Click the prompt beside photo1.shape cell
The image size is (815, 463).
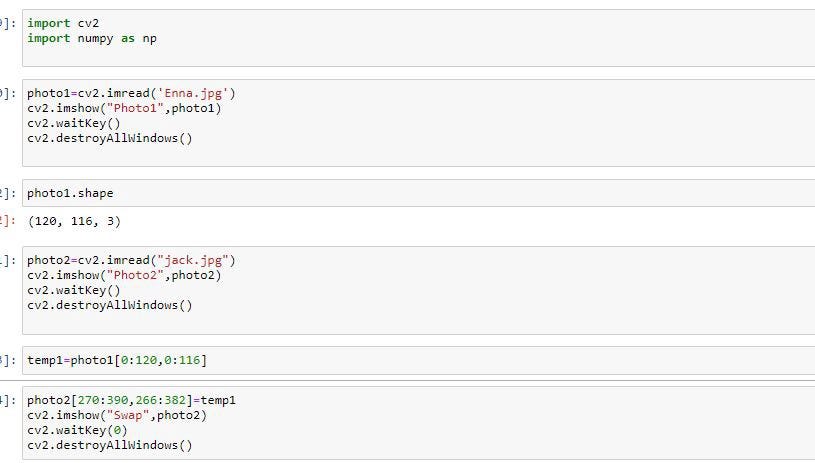[x=8, y=193]
